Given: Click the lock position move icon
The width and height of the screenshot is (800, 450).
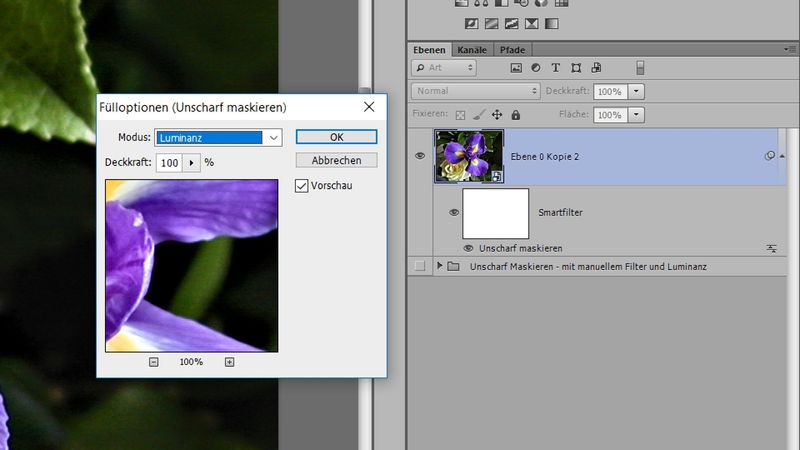Looking at the screenshot, I should click(x=497, y=115).
